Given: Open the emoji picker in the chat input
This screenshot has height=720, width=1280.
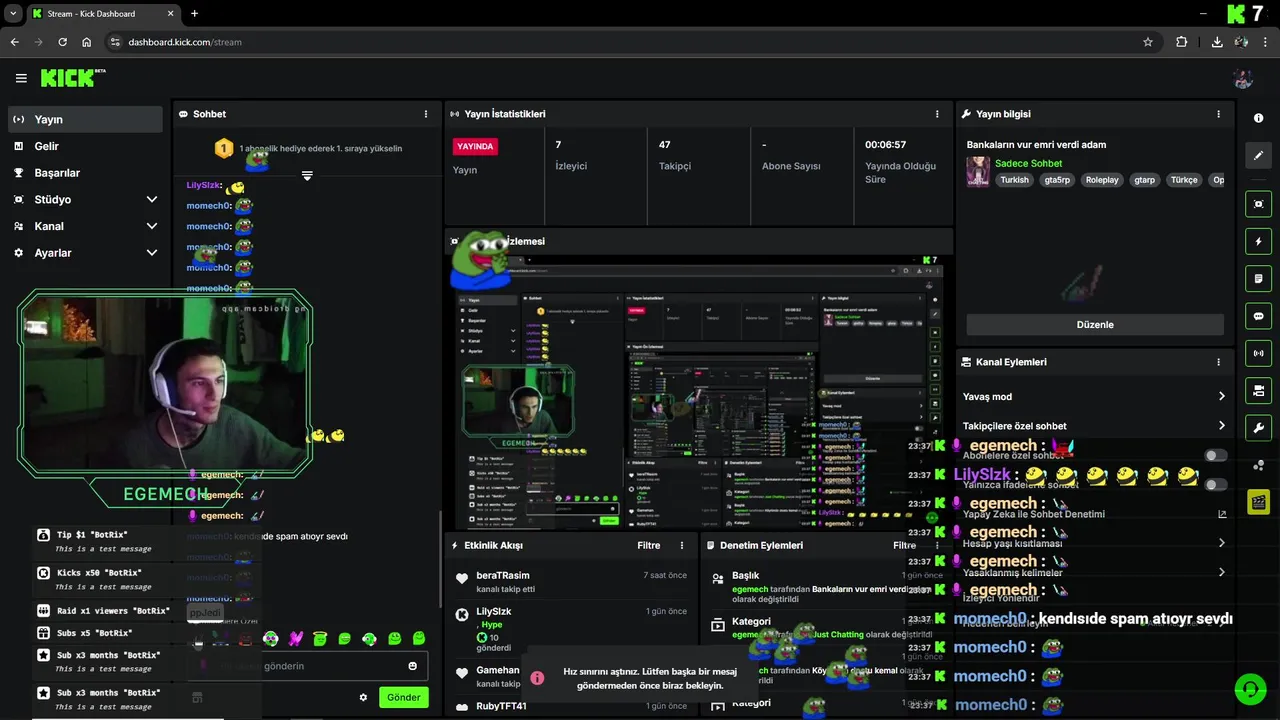Looking at the screenshot, I should [412, 666].
